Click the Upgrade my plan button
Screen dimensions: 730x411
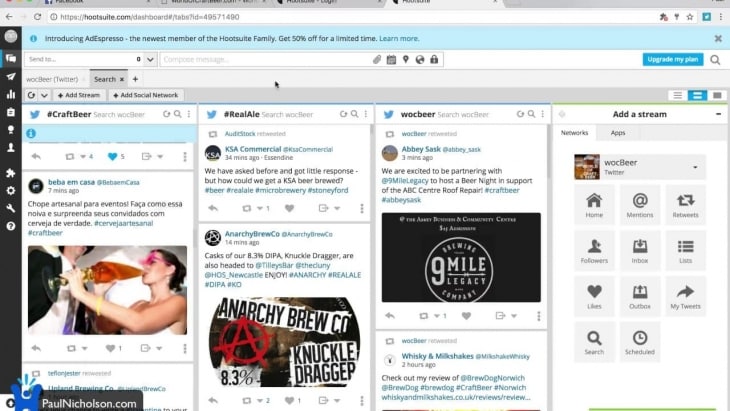672,60
